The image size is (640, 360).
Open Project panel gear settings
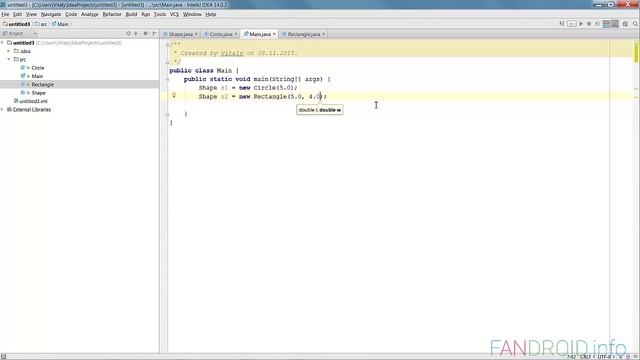(146, 33)
